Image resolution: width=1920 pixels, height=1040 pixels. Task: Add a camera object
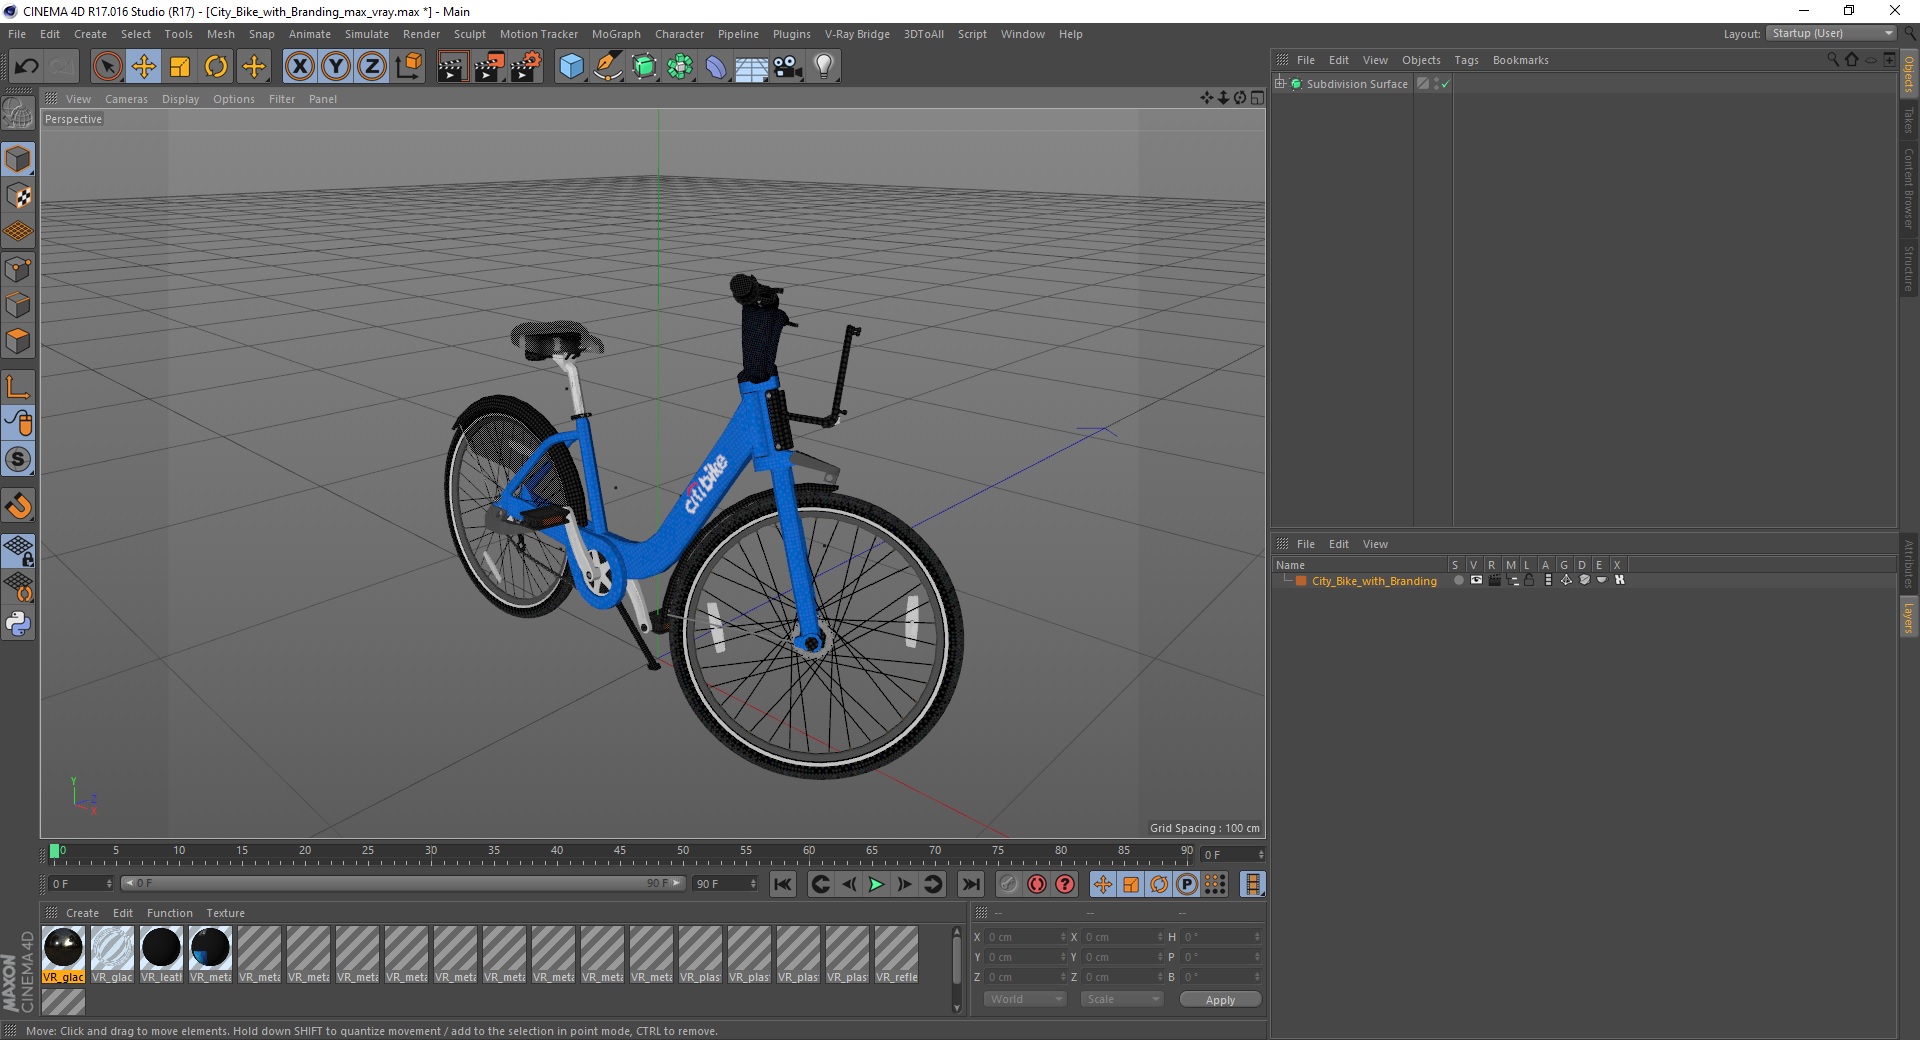(x=788, y=67)
